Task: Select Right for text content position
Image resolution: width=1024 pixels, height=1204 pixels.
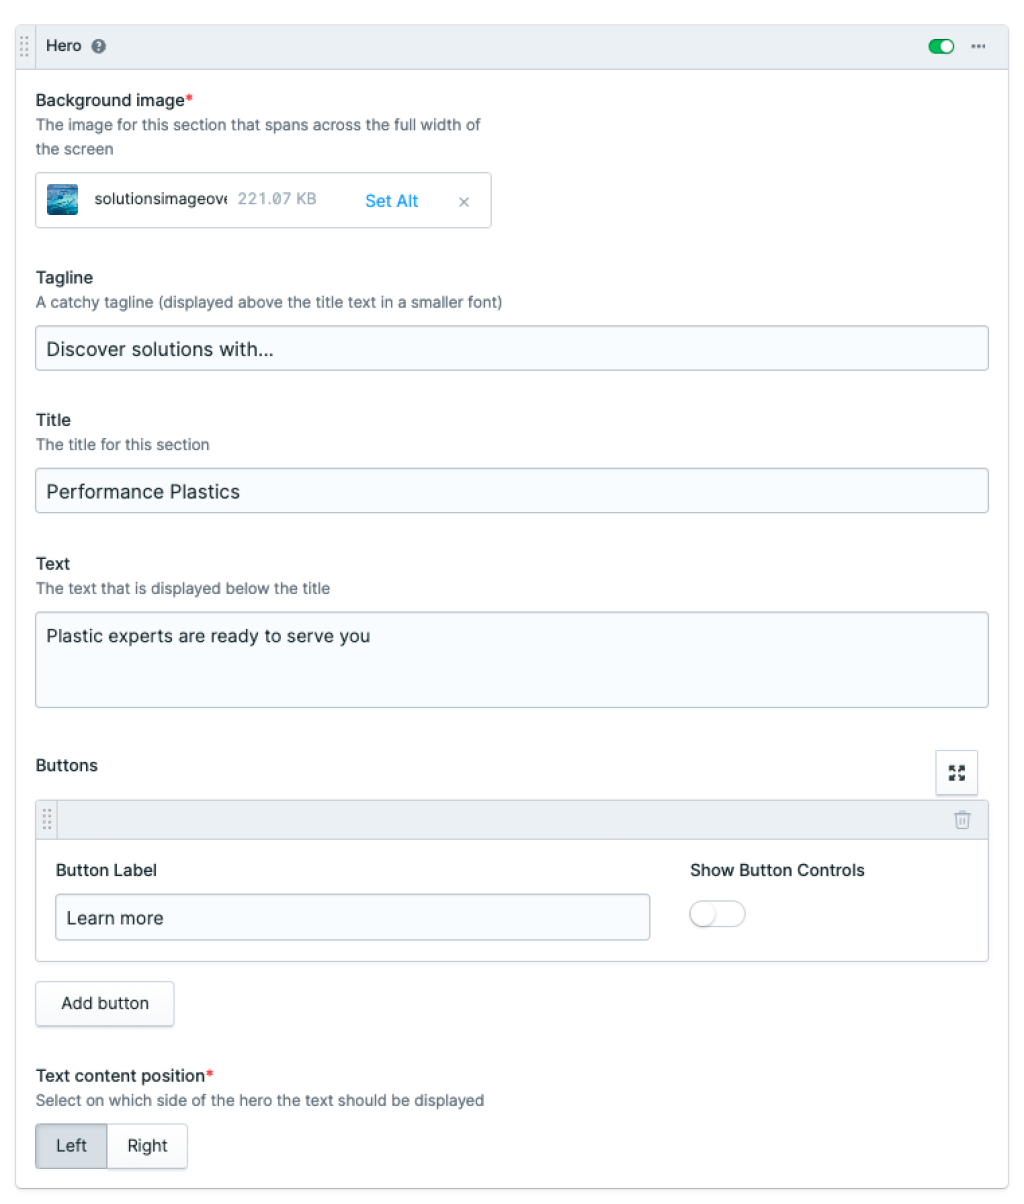Action: pyautogui.click(x=147, y=1146)
